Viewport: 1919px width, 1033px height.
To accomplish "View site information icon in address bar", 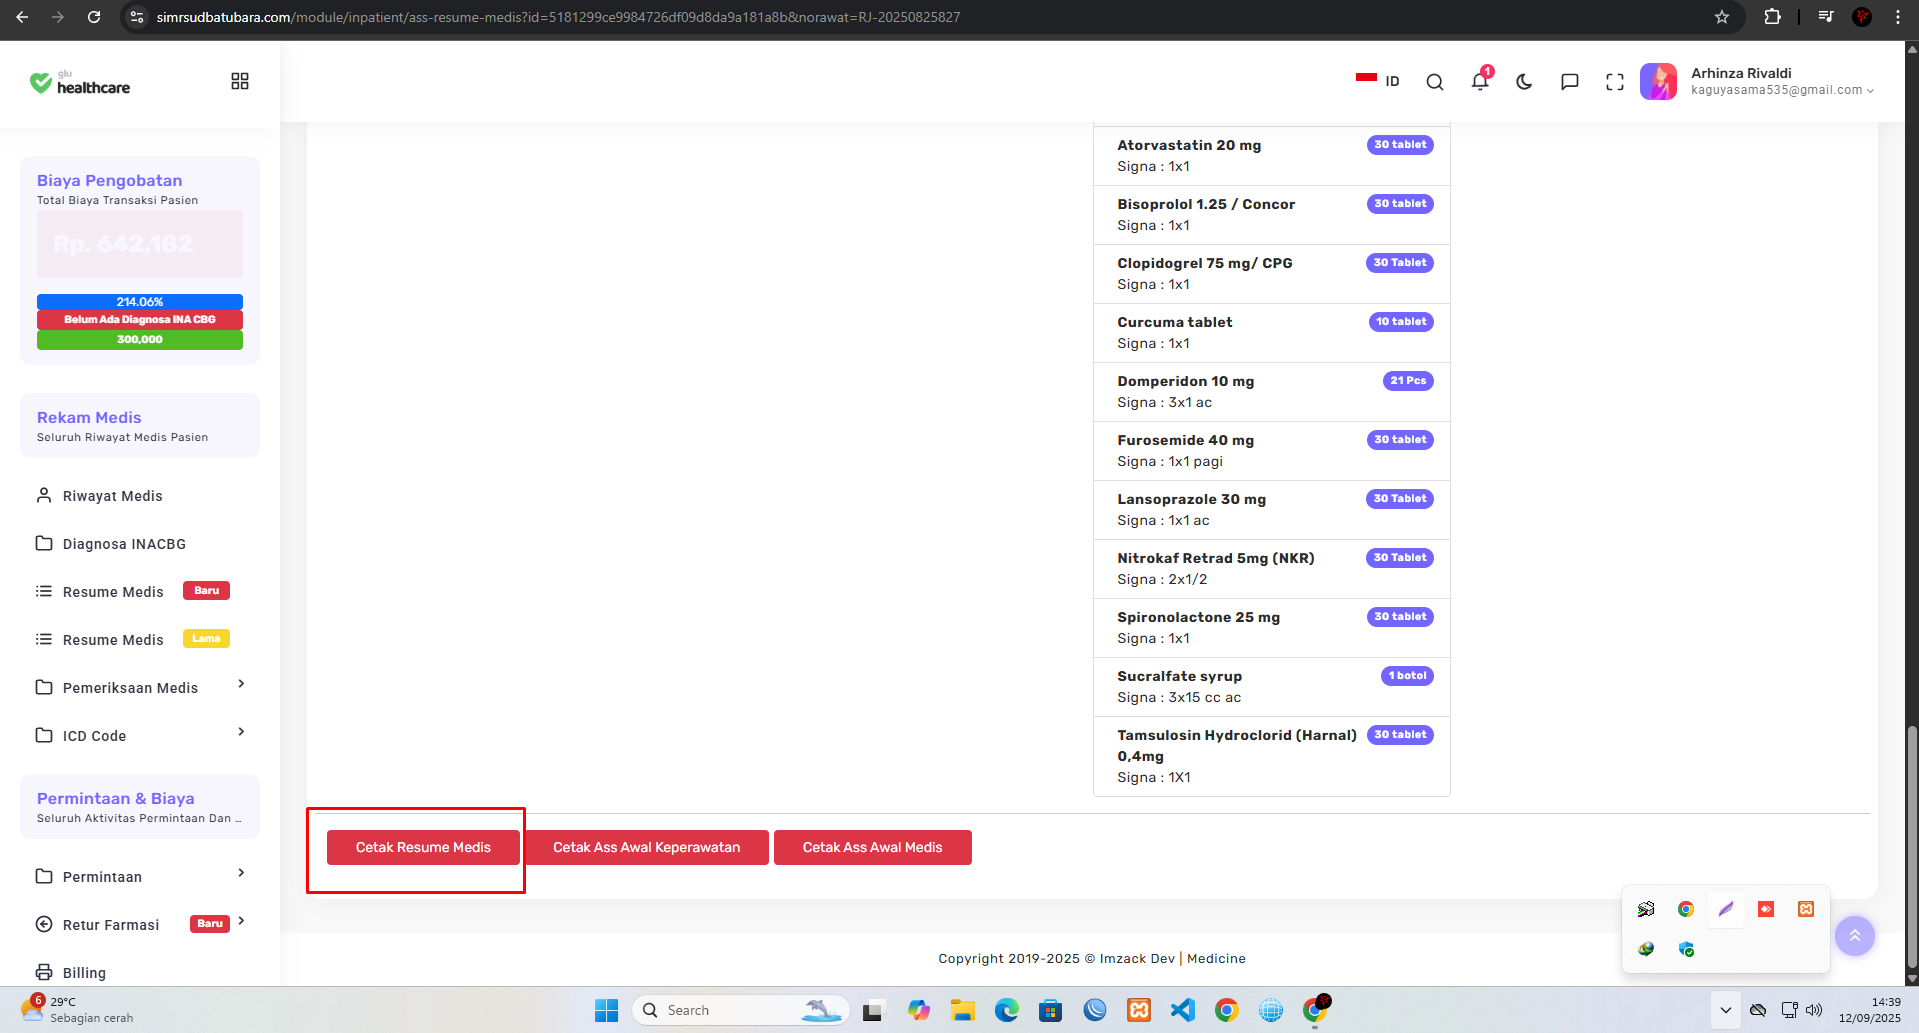I will point(138,17).
